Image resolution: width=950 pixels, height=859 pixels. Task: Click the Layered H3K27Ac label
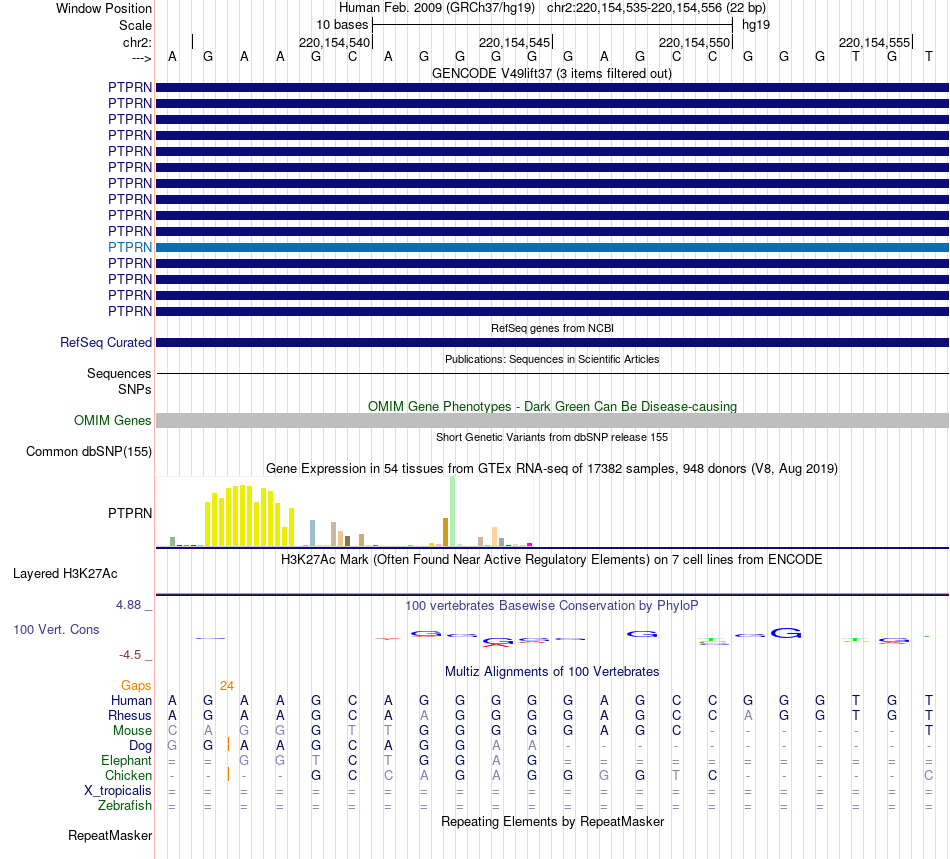[x=65, y=574]
